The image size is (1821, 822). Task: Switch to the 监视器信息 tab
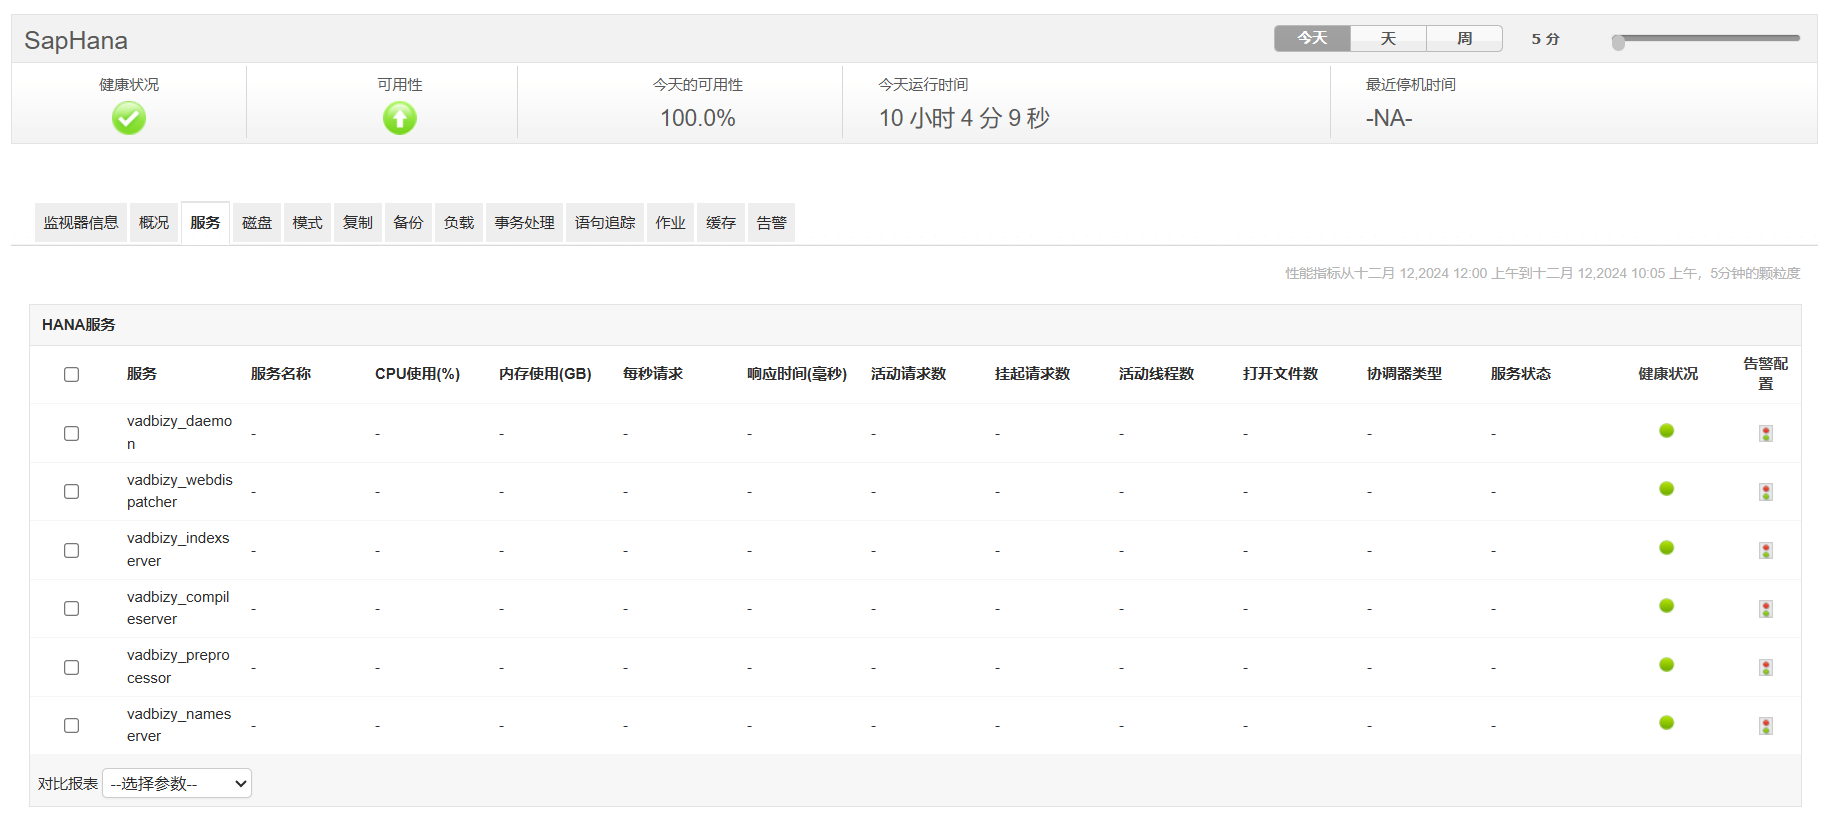(81, 223)
